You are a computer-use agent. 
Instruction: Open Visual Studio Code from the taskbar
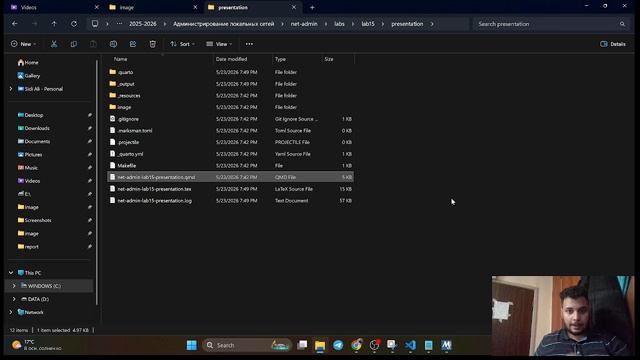pyautogui.click(x=410, y=345)
